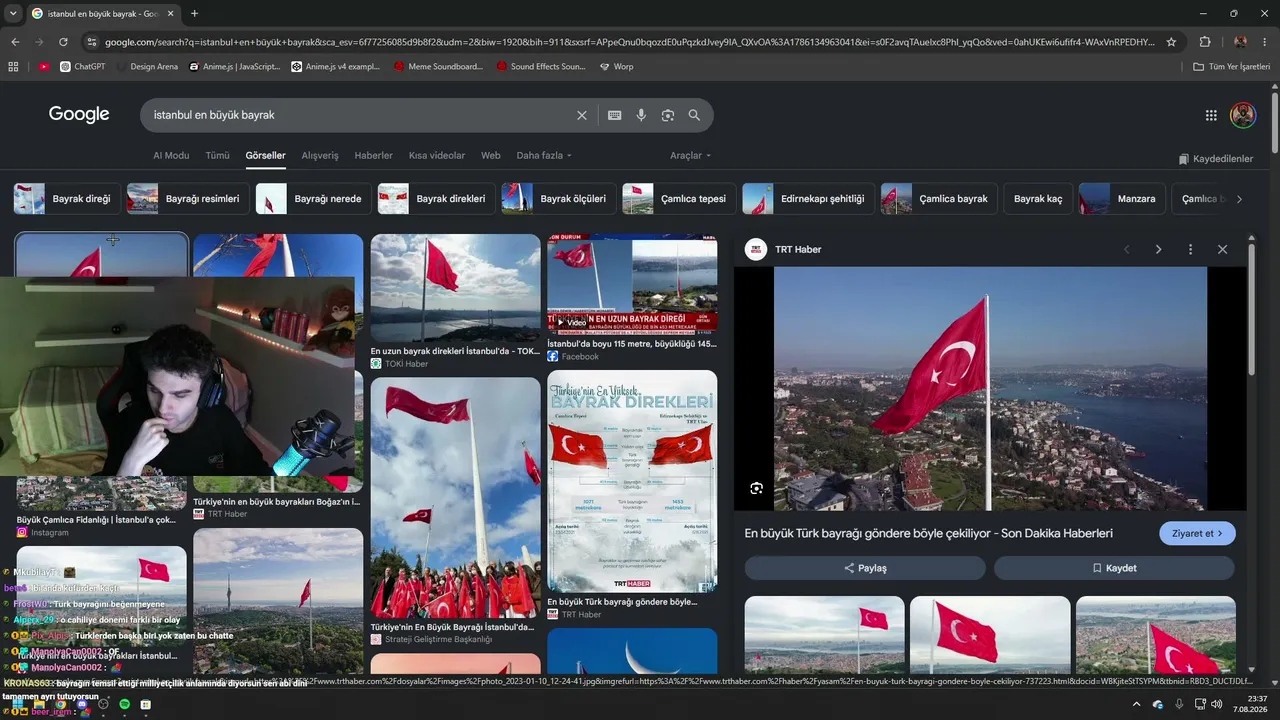Submit the search with the magnifier icon
The image size is (1280, 720).
pos(694,115)
